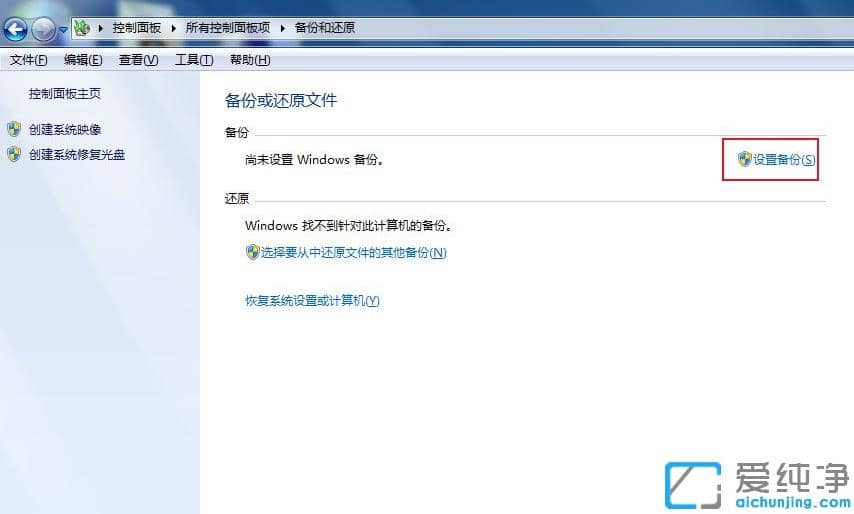
Task: Open the 工具(T) menu
Action: [x=194, y=60]
